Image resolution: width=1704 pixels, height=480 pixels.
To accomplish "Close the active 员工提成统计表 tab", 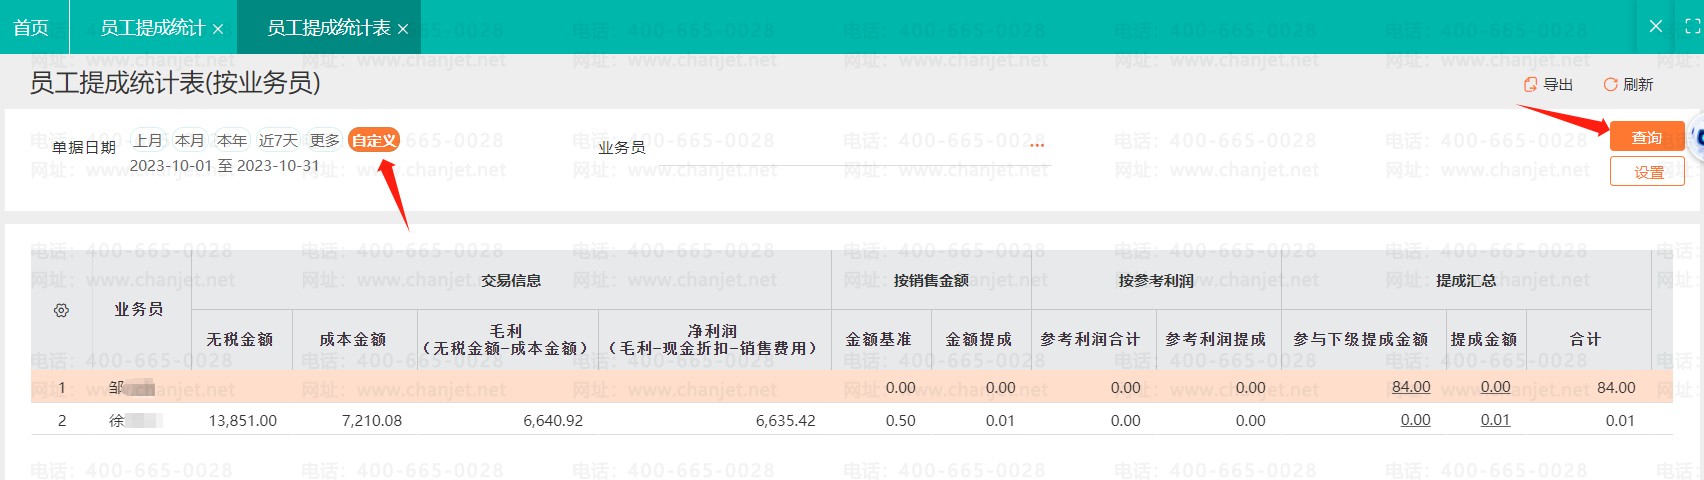I will point(403,29).
